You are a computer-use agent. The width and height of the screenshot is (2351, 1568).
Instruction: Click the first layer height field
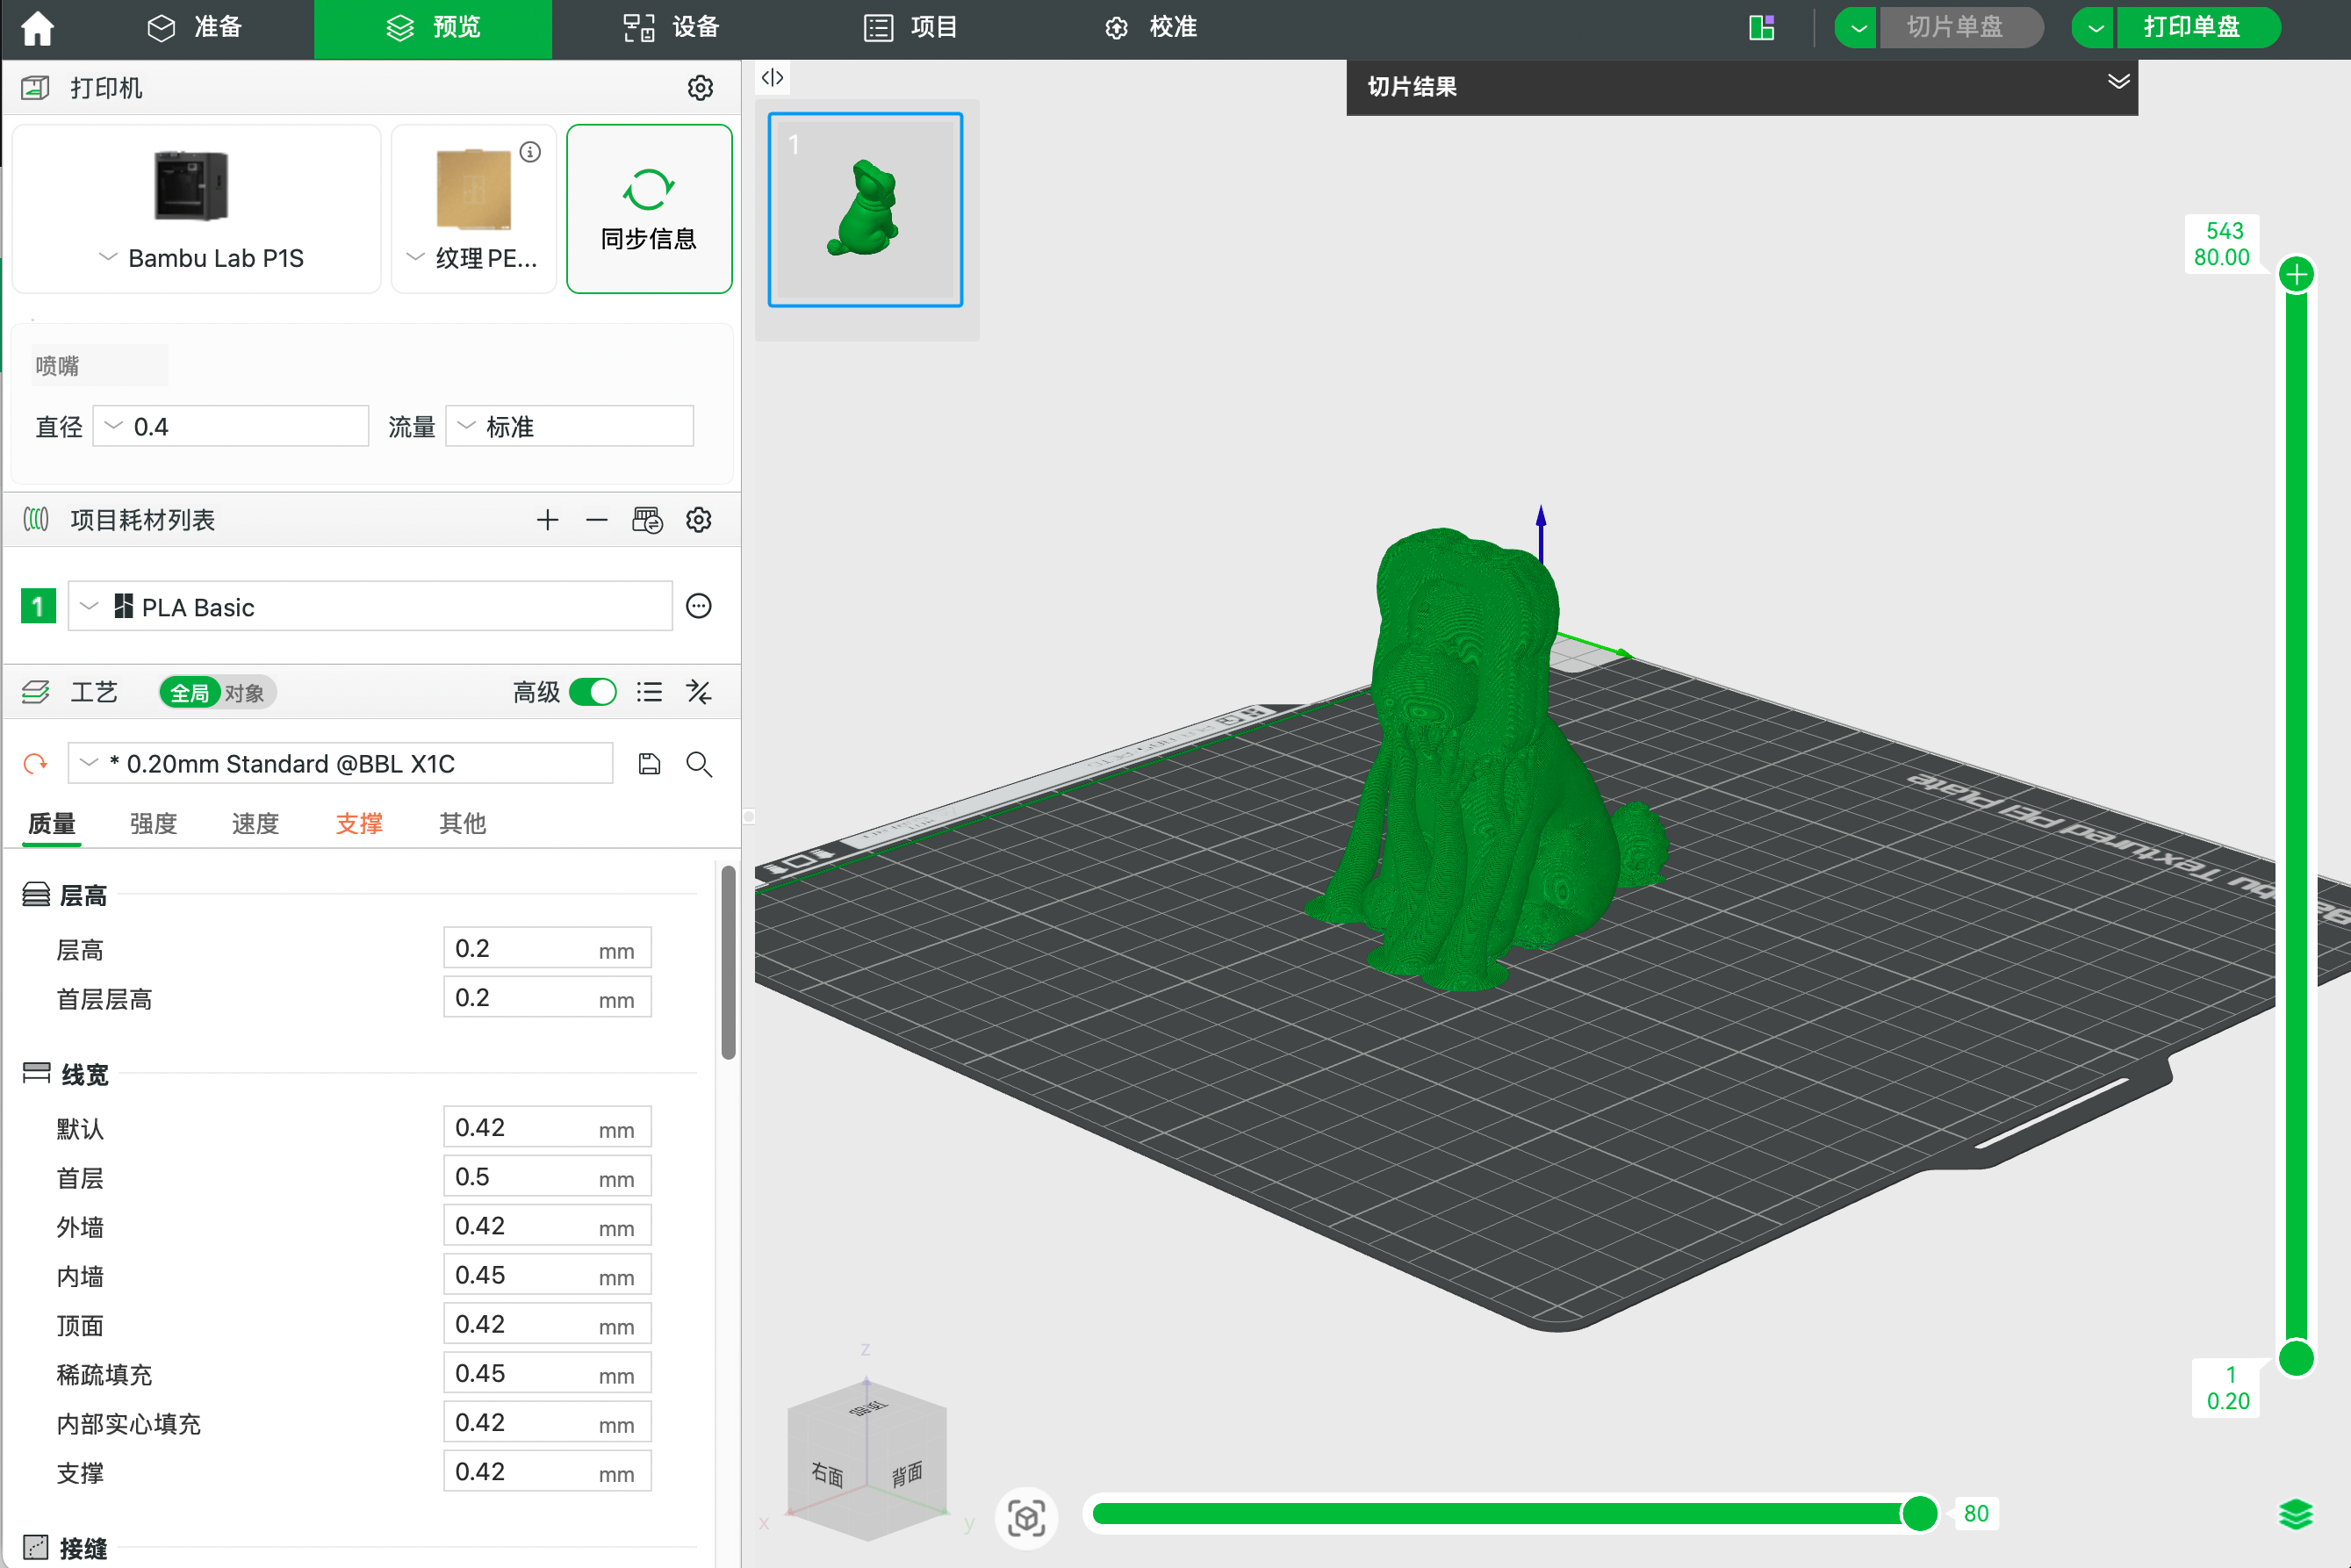[547, 997]
